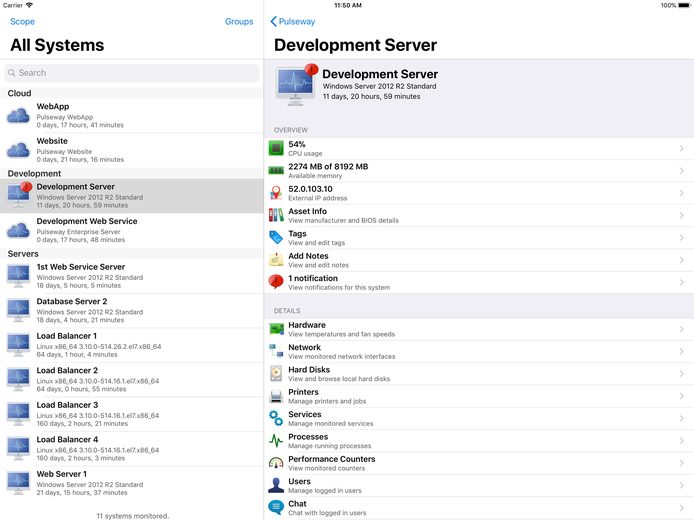Click the Load Balancer 1 monitor icon
Image resolution: width=694 pixels, height=520 pixels.
coord(18,345)
